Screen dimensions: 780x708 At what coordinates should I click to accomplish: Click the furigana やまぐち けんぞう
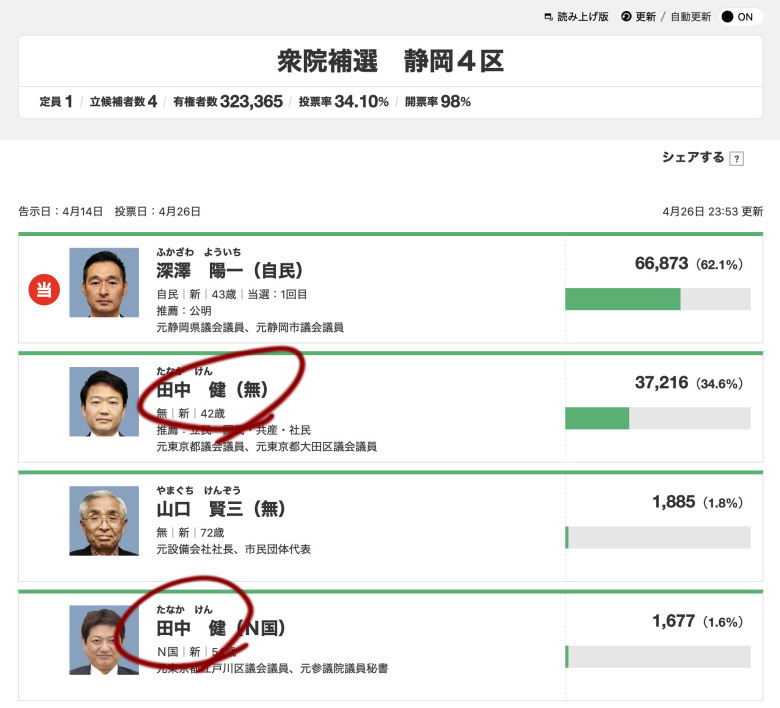[198, 491]
